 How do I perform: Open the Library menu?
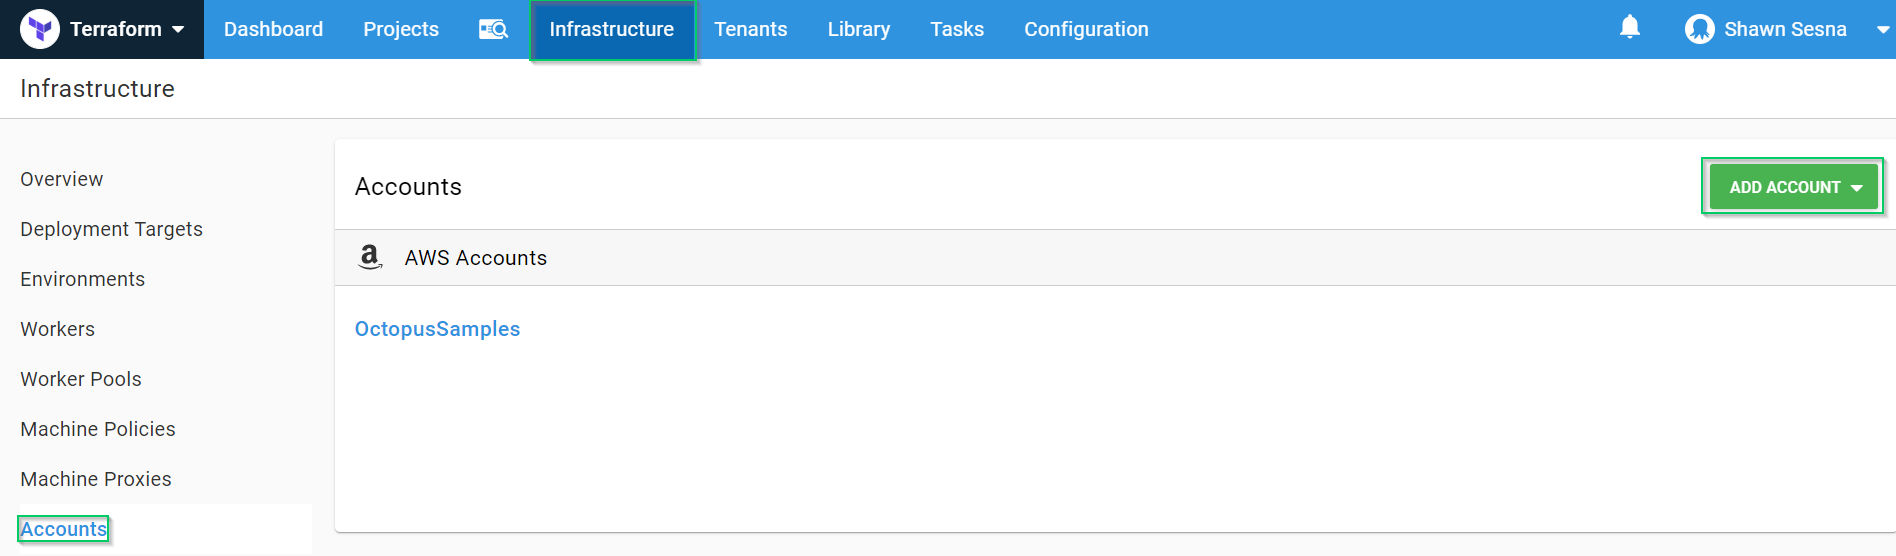[x=858, y=29]
